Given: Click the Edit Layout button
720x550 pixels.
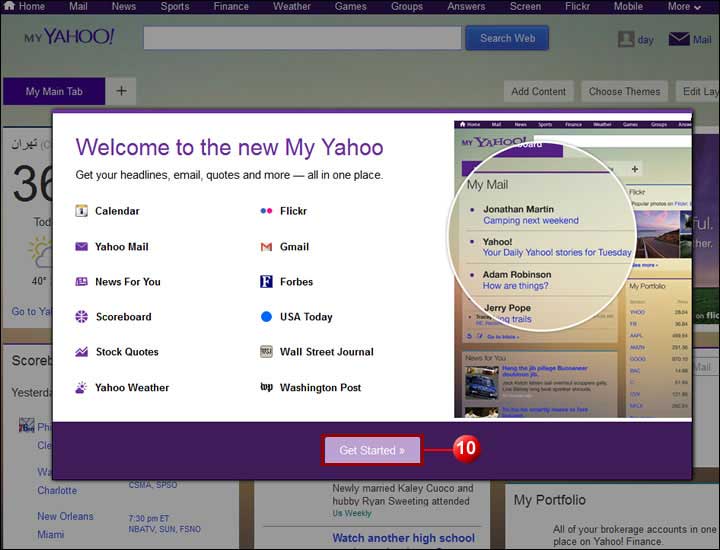Looking at the screenshot, I should point(698,91).
